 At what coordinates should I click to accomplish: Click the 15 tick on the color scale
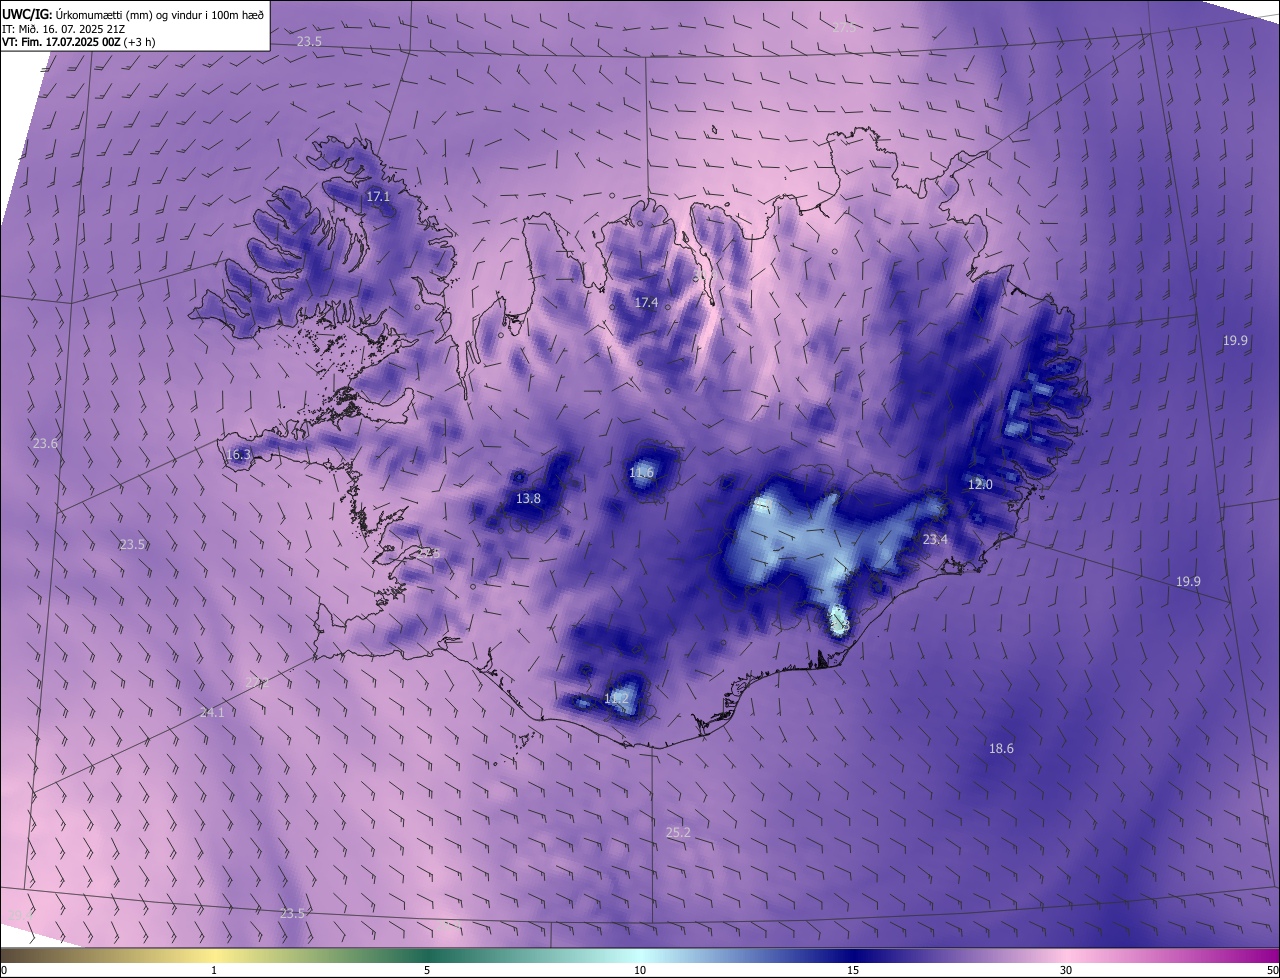(853, 970)
